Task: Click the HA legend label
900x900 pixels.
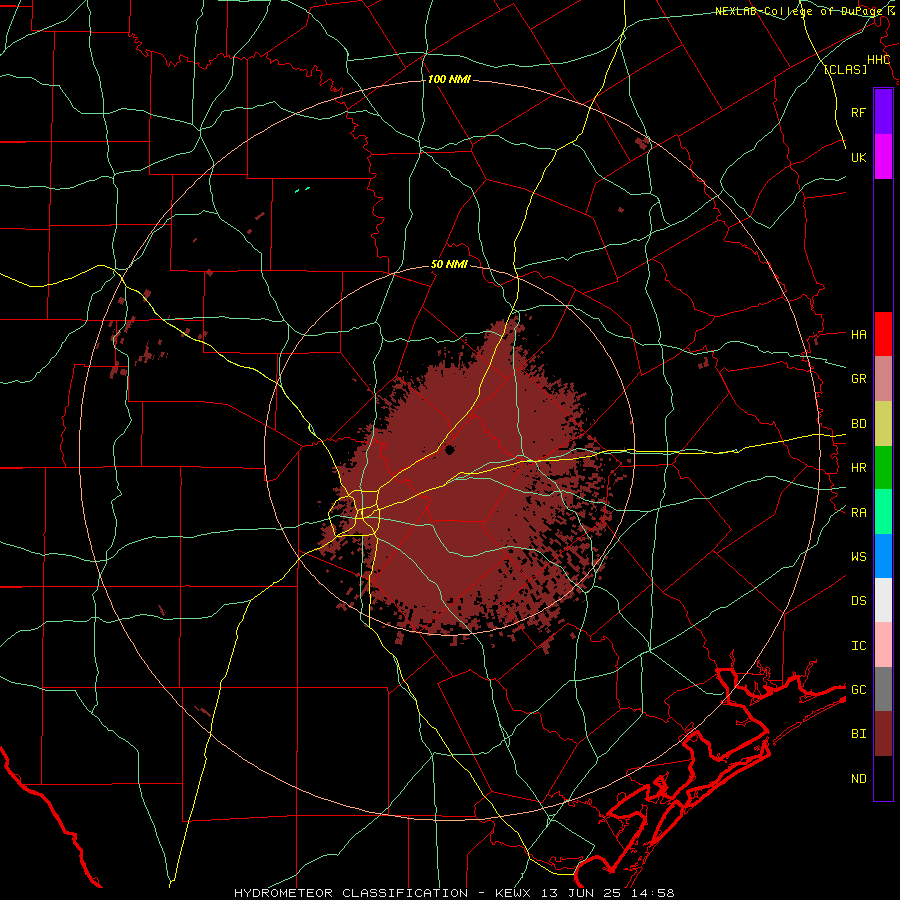Action: 859,334
